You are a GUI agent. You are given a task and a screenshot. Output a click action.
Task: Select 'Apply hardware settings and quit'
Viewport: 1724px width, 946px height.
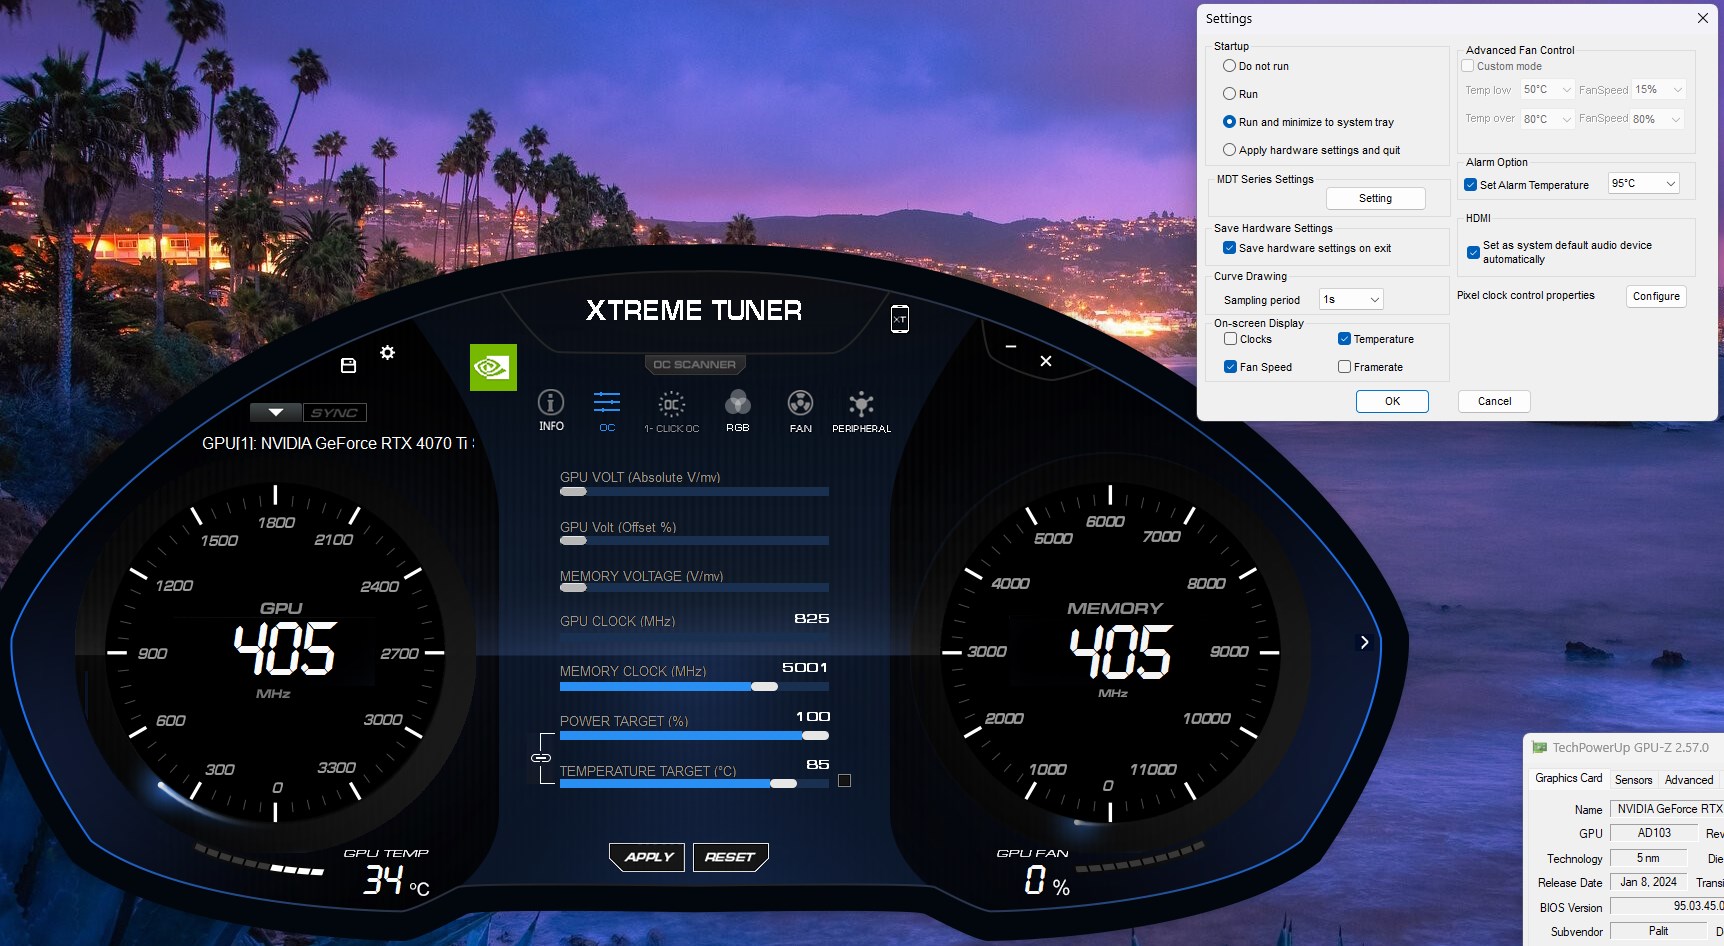pyautogui.click(x=1229, y=150)
